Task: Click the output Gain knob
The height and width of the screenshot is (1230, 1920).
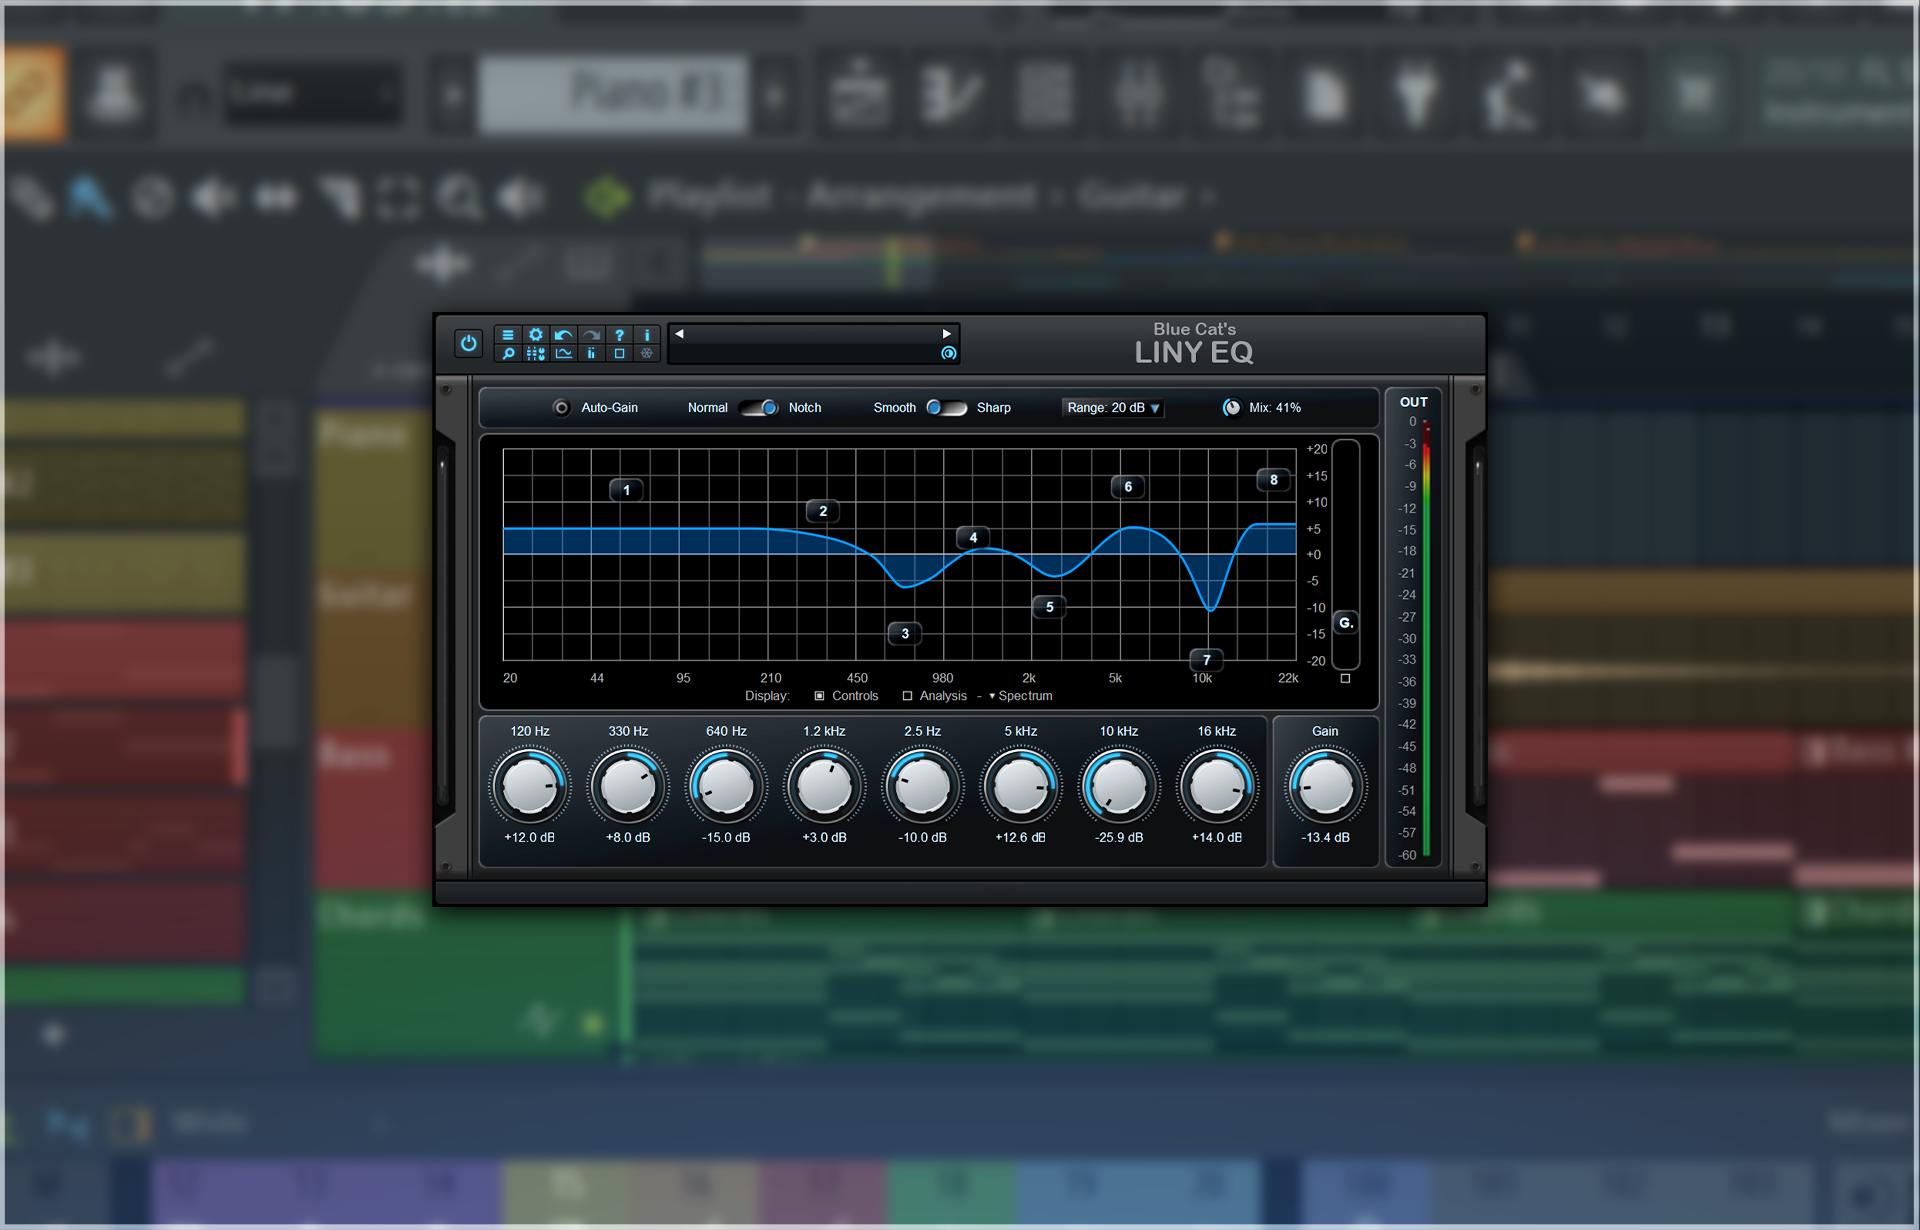Action: 1325,786
